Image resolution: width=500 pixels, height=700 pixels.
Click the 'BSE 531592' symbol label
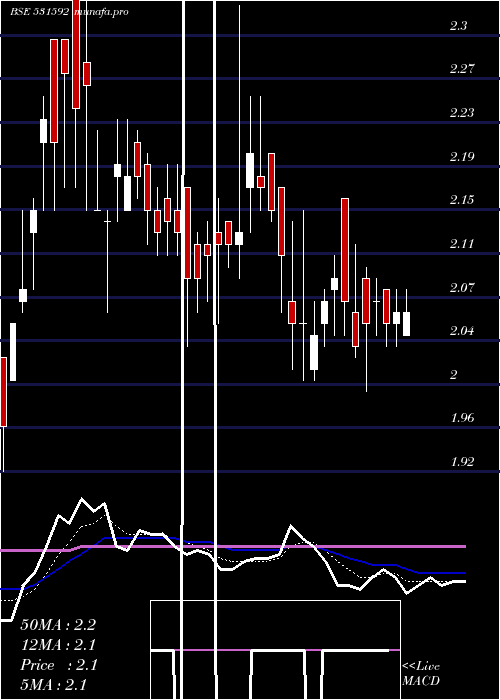coord(39,12)
